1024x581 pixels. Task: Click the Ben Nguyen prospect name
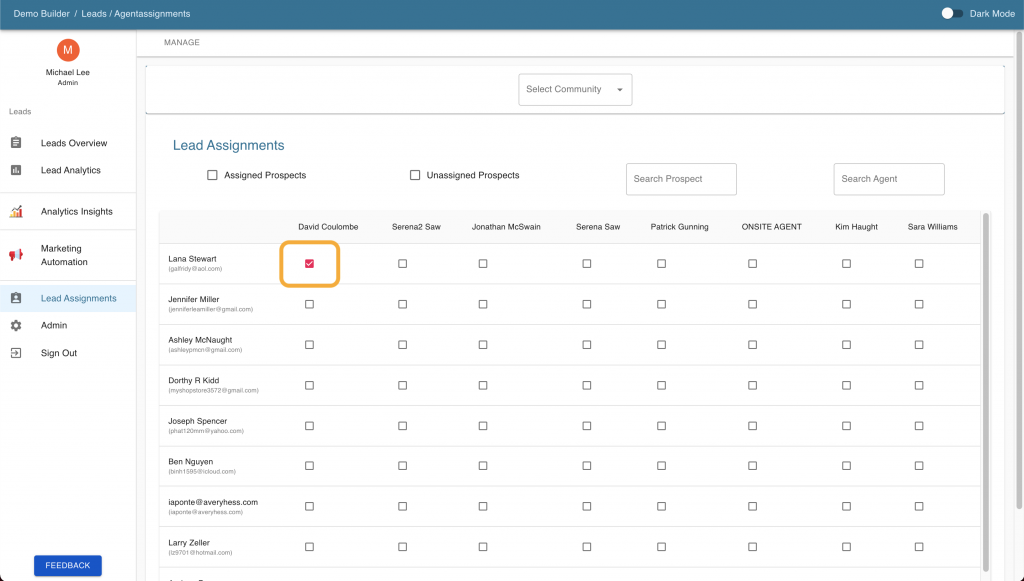point(190,462)
